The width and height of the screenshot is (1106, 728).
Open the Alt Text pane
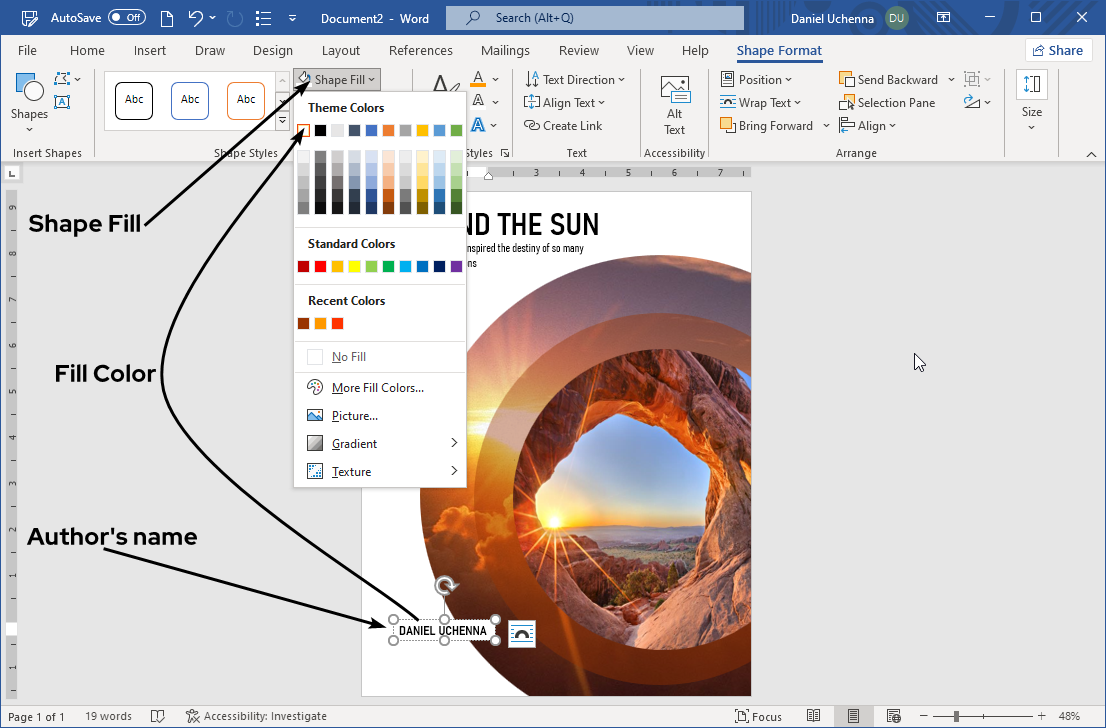675,106
